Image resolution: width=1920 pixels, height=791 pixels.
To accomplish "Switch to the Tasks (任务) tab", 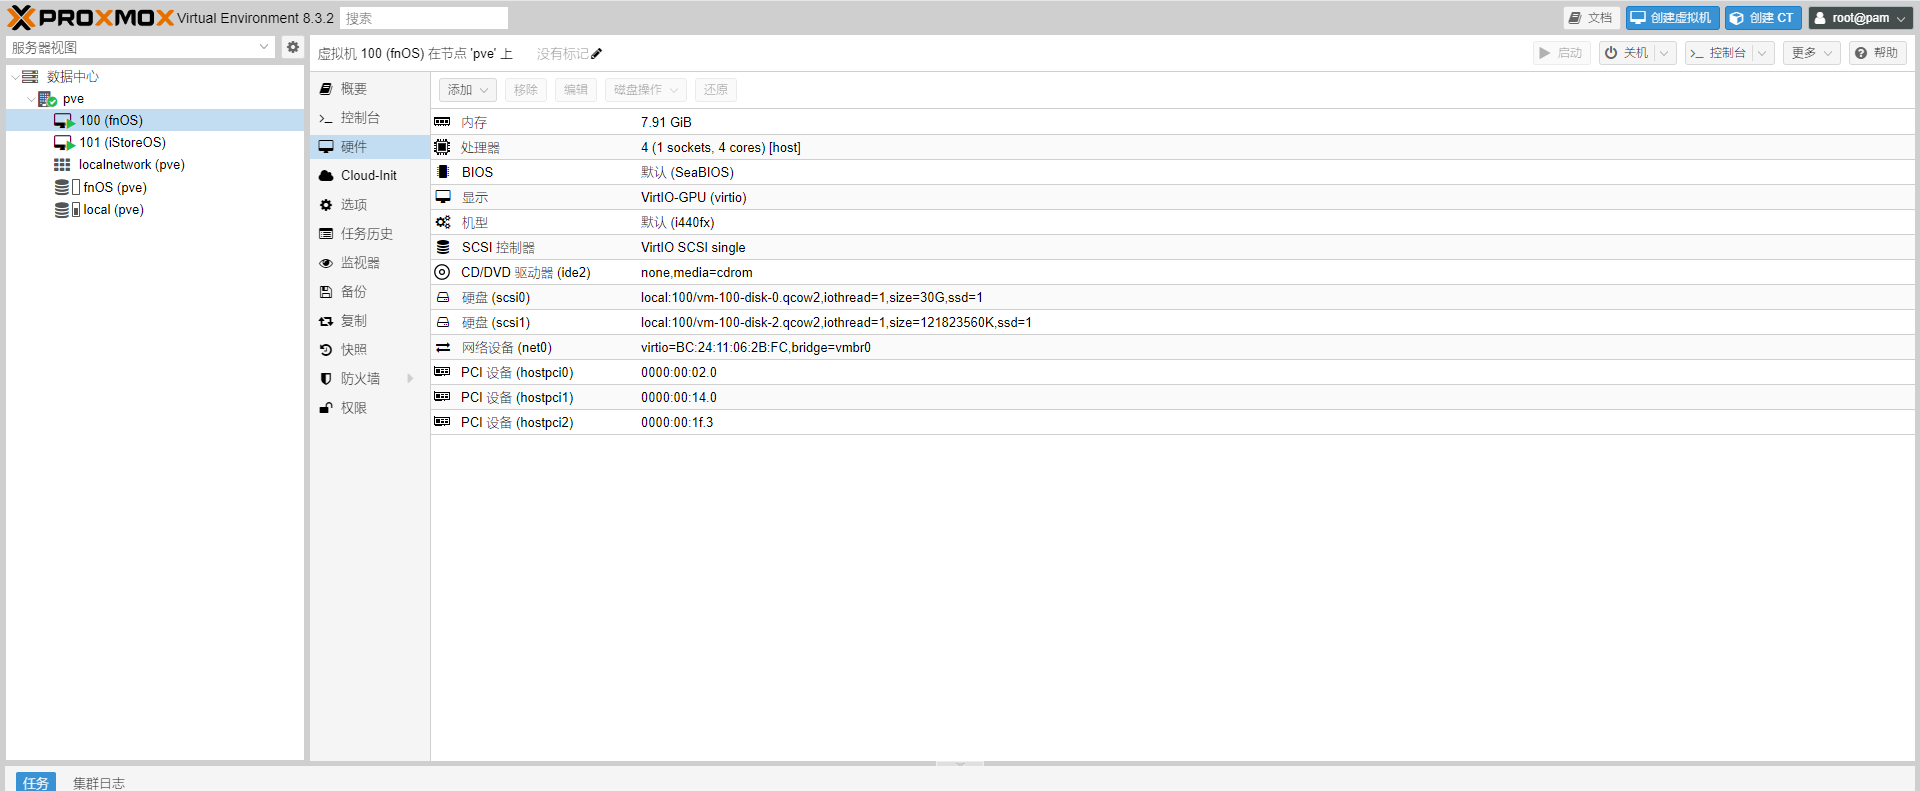I will 36,782.
